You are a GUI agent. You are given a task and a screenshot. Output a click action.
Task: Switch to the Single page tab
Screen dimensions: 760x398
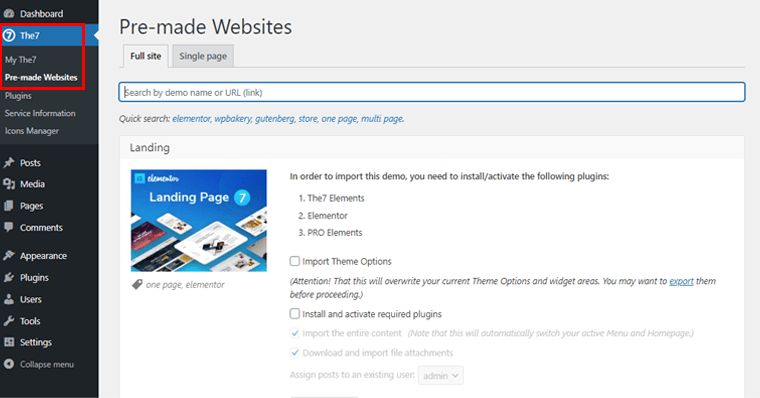[x=203, y=56]
